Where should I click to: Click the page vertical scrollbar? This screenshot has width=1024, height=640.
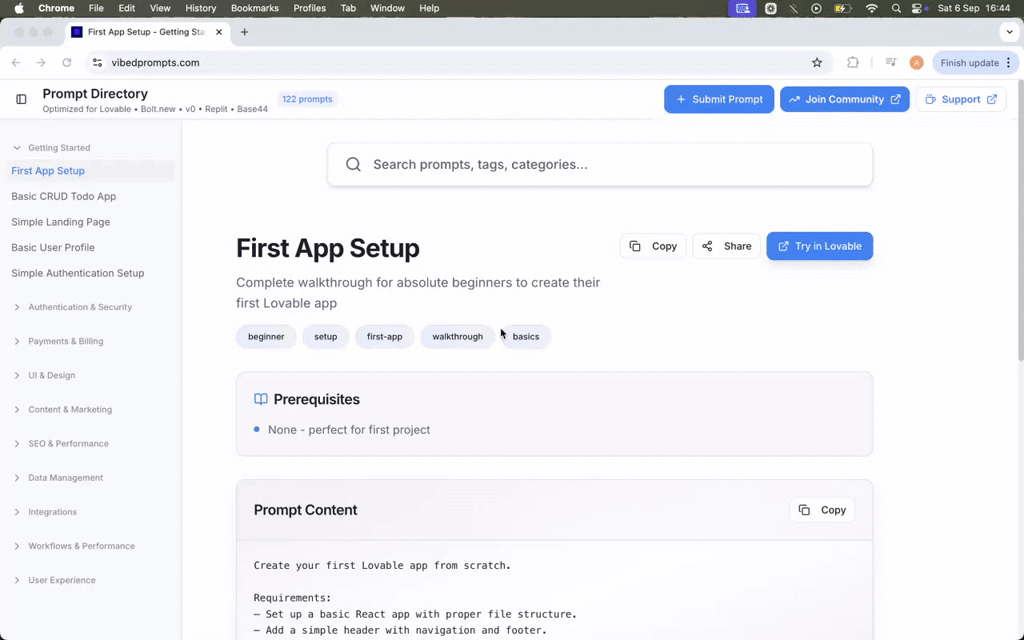[1021, 222]
